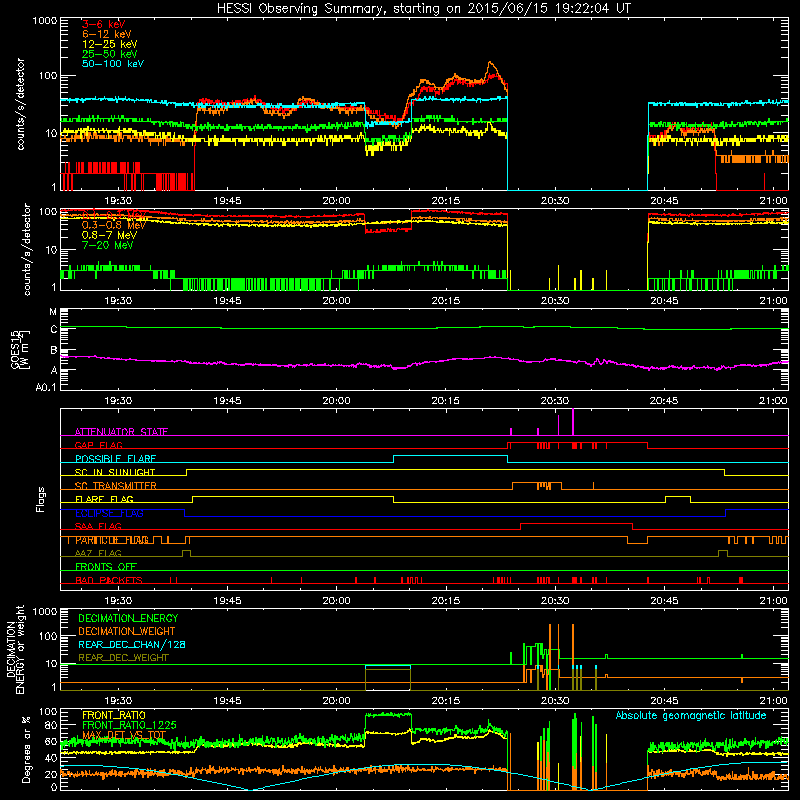Click the POSSIBLE_FLARE flag label
This screenshot has width=800, height=800.
click(115, 459)
